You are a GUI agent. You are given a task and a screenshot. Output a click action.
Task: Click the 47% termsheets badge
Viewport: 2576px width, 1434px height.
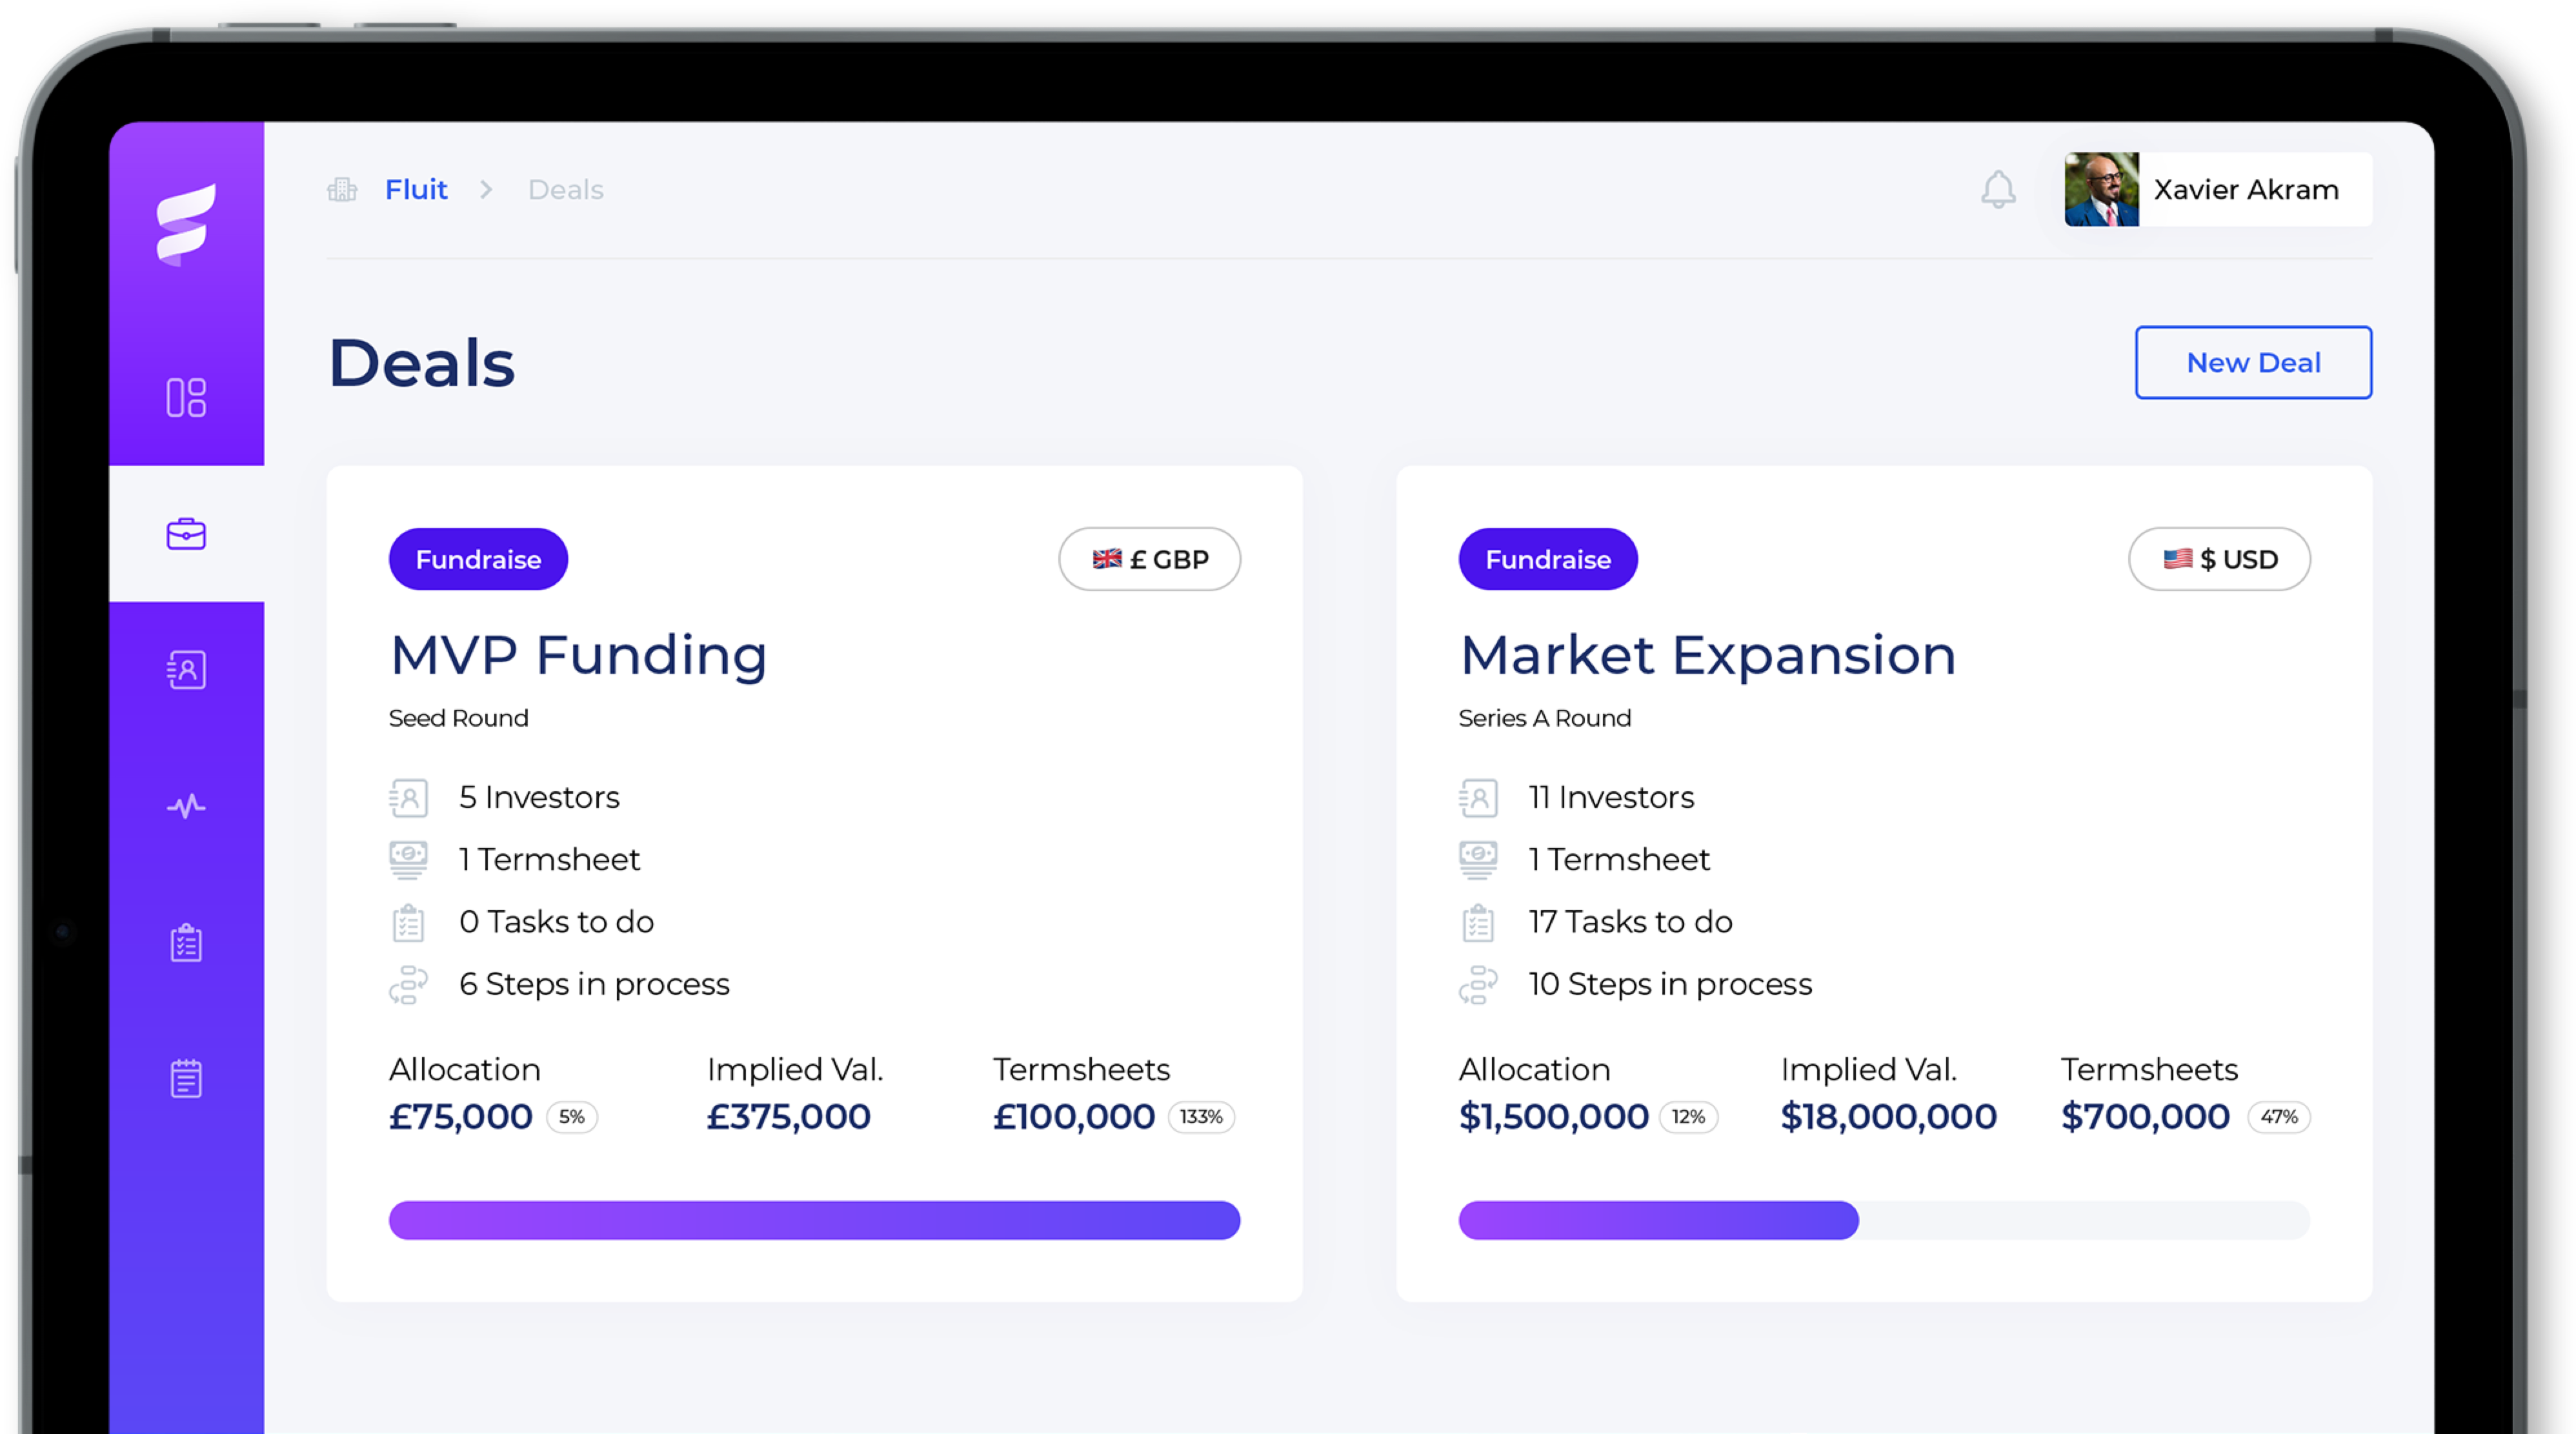pyautogui.click(x=2279, y=1117)
